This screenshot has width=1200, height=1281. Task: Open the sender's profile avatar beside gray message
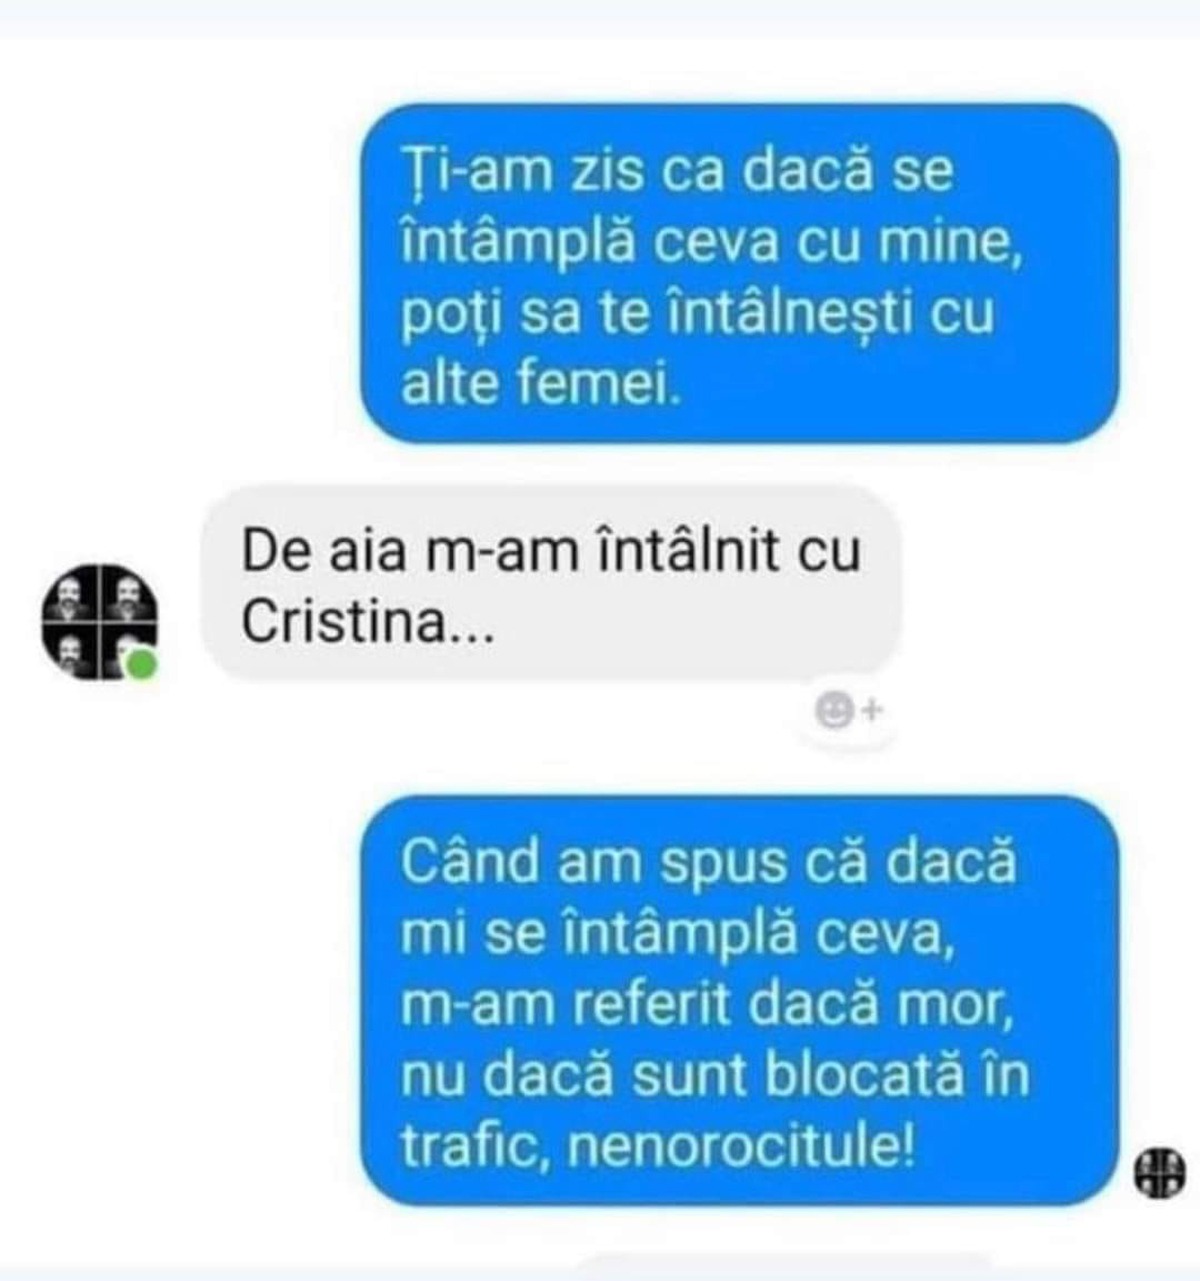coord(99,621)
